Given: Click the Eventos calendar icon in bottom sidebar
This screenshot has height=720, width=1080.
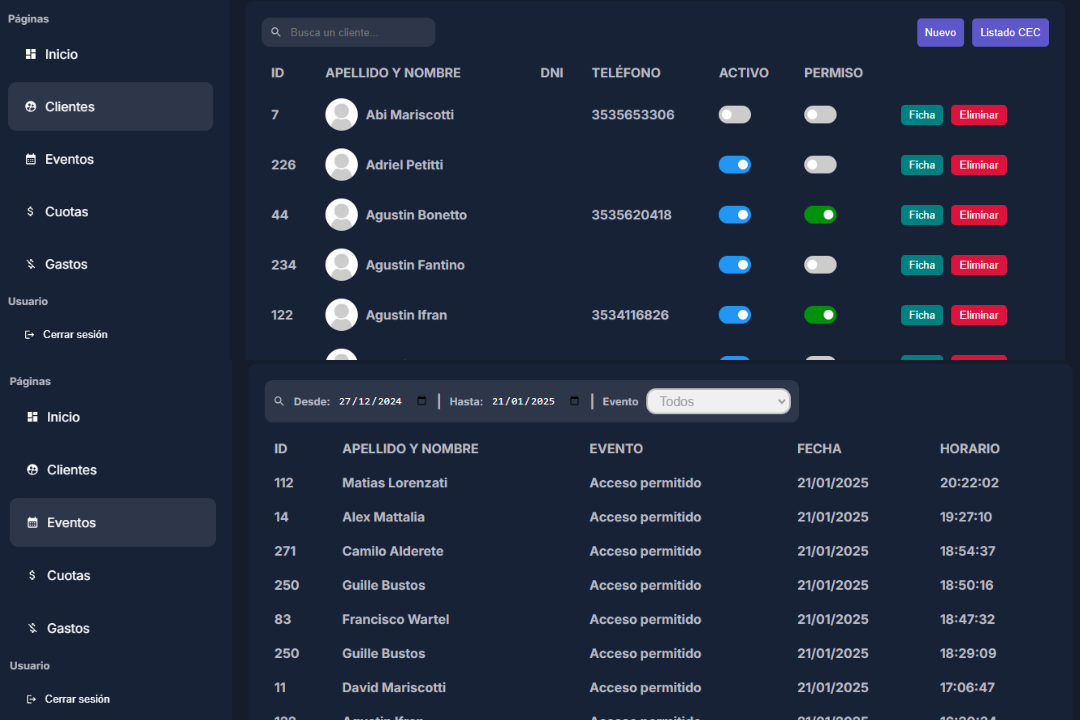Looking at the screenshot, I should pyautogui.click(x=32, y=523).
